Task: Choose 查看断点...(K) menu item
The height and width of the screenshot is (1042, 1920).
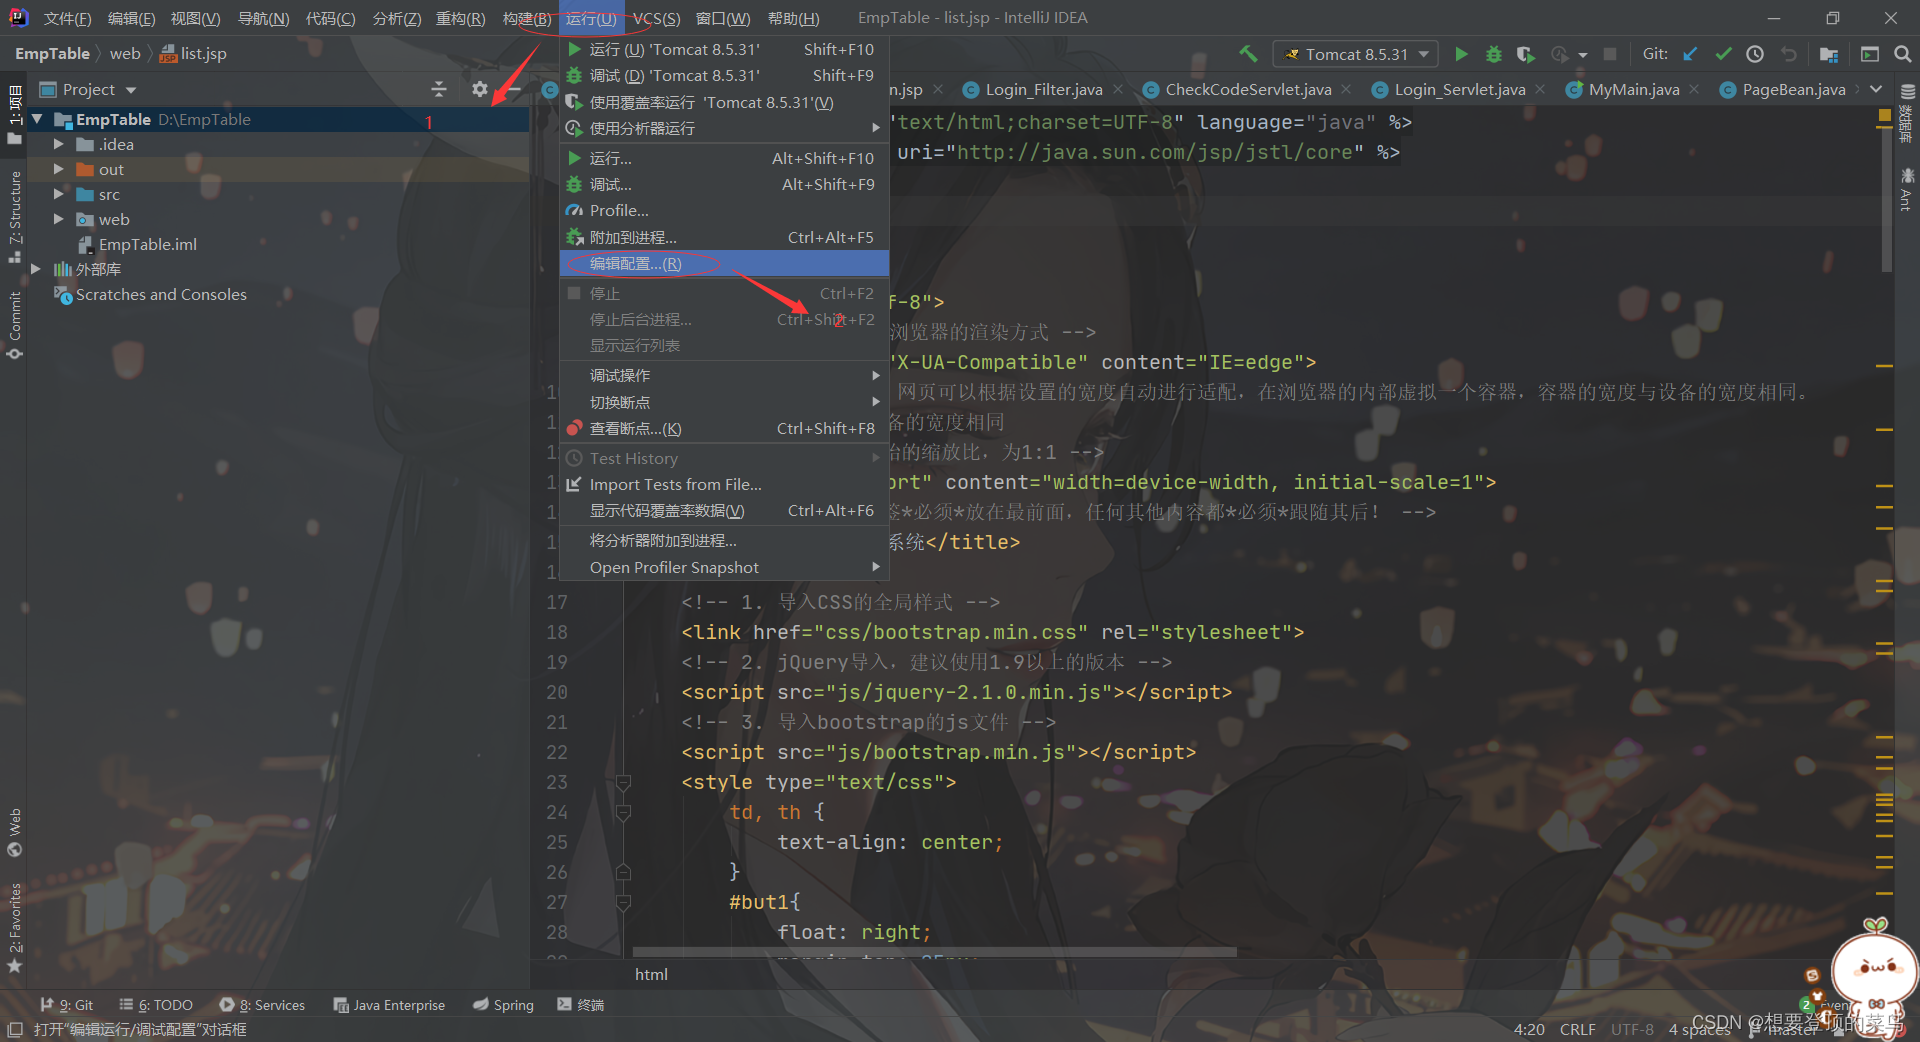Action: point(724,428)
